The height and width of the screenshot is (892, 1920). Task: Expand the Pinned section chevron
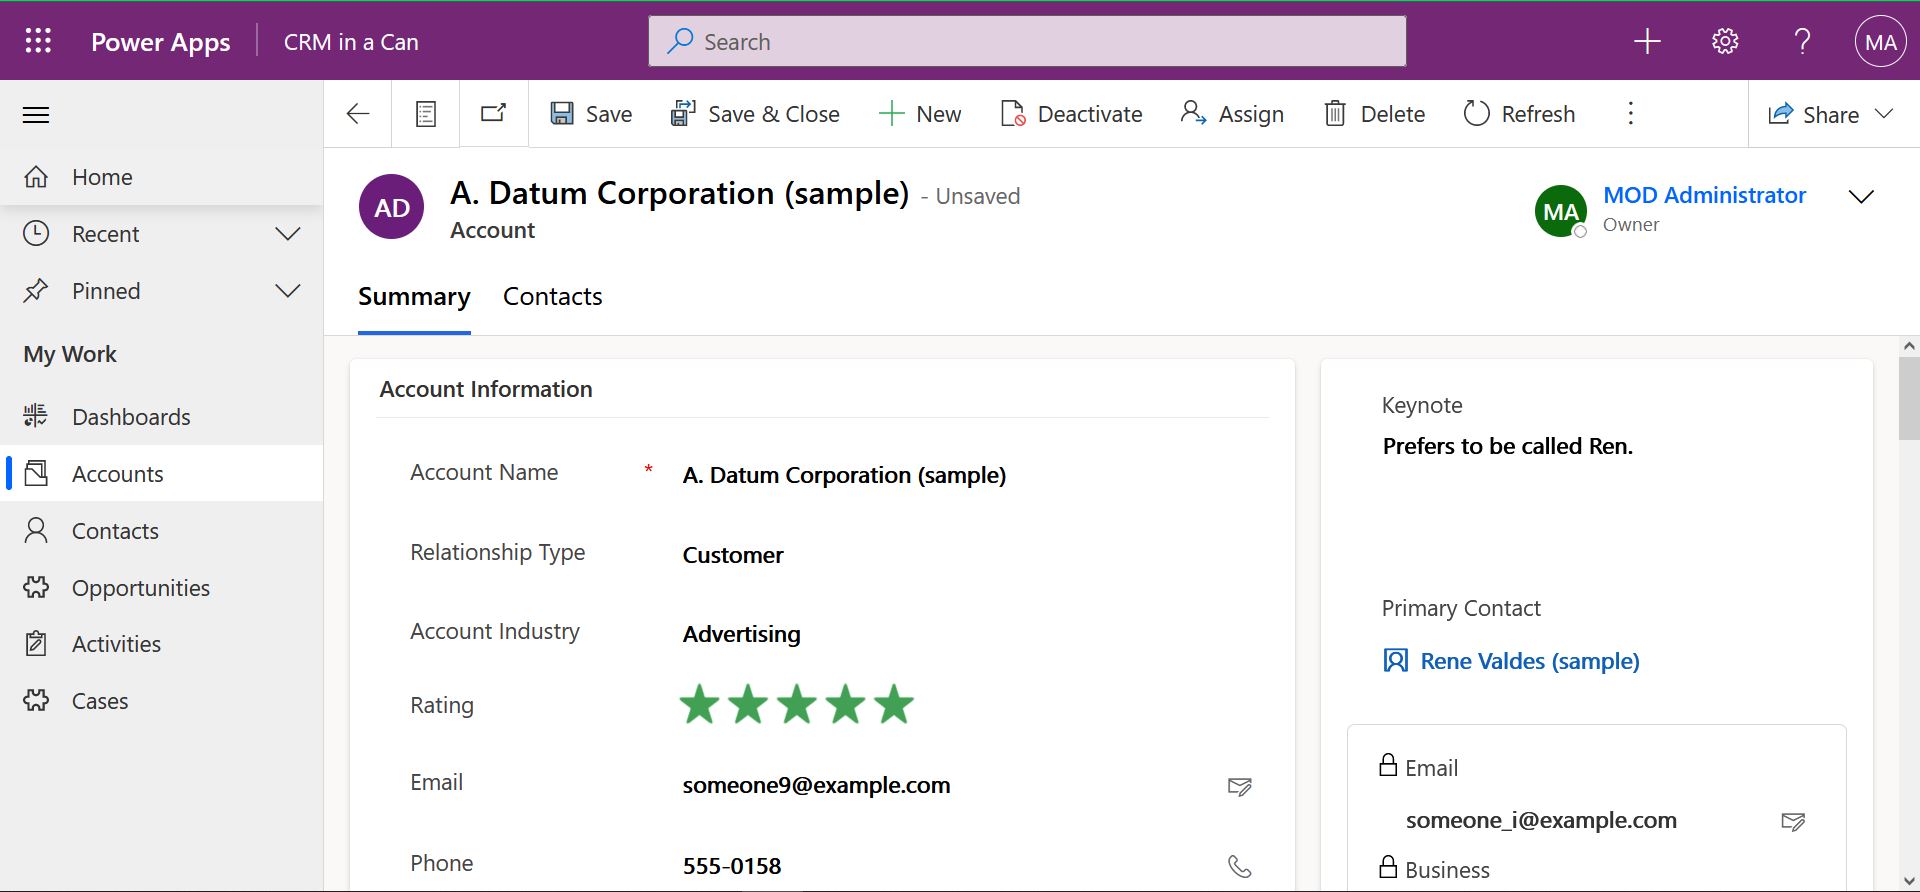point(288,291)
